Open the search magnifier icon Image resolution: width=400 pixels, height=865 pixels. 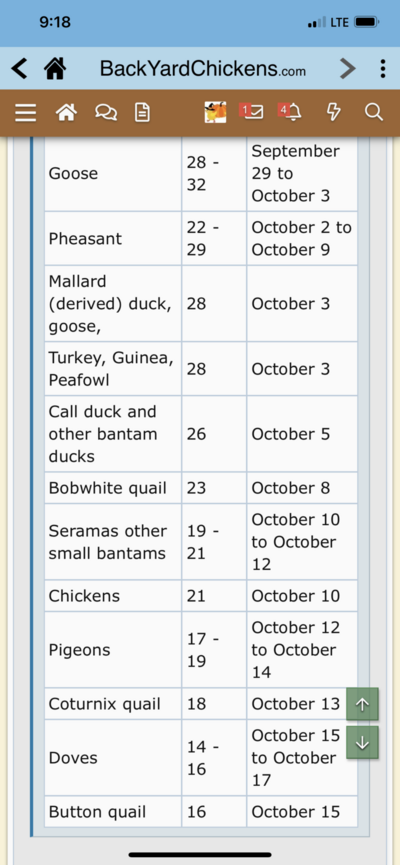point(374,113)
